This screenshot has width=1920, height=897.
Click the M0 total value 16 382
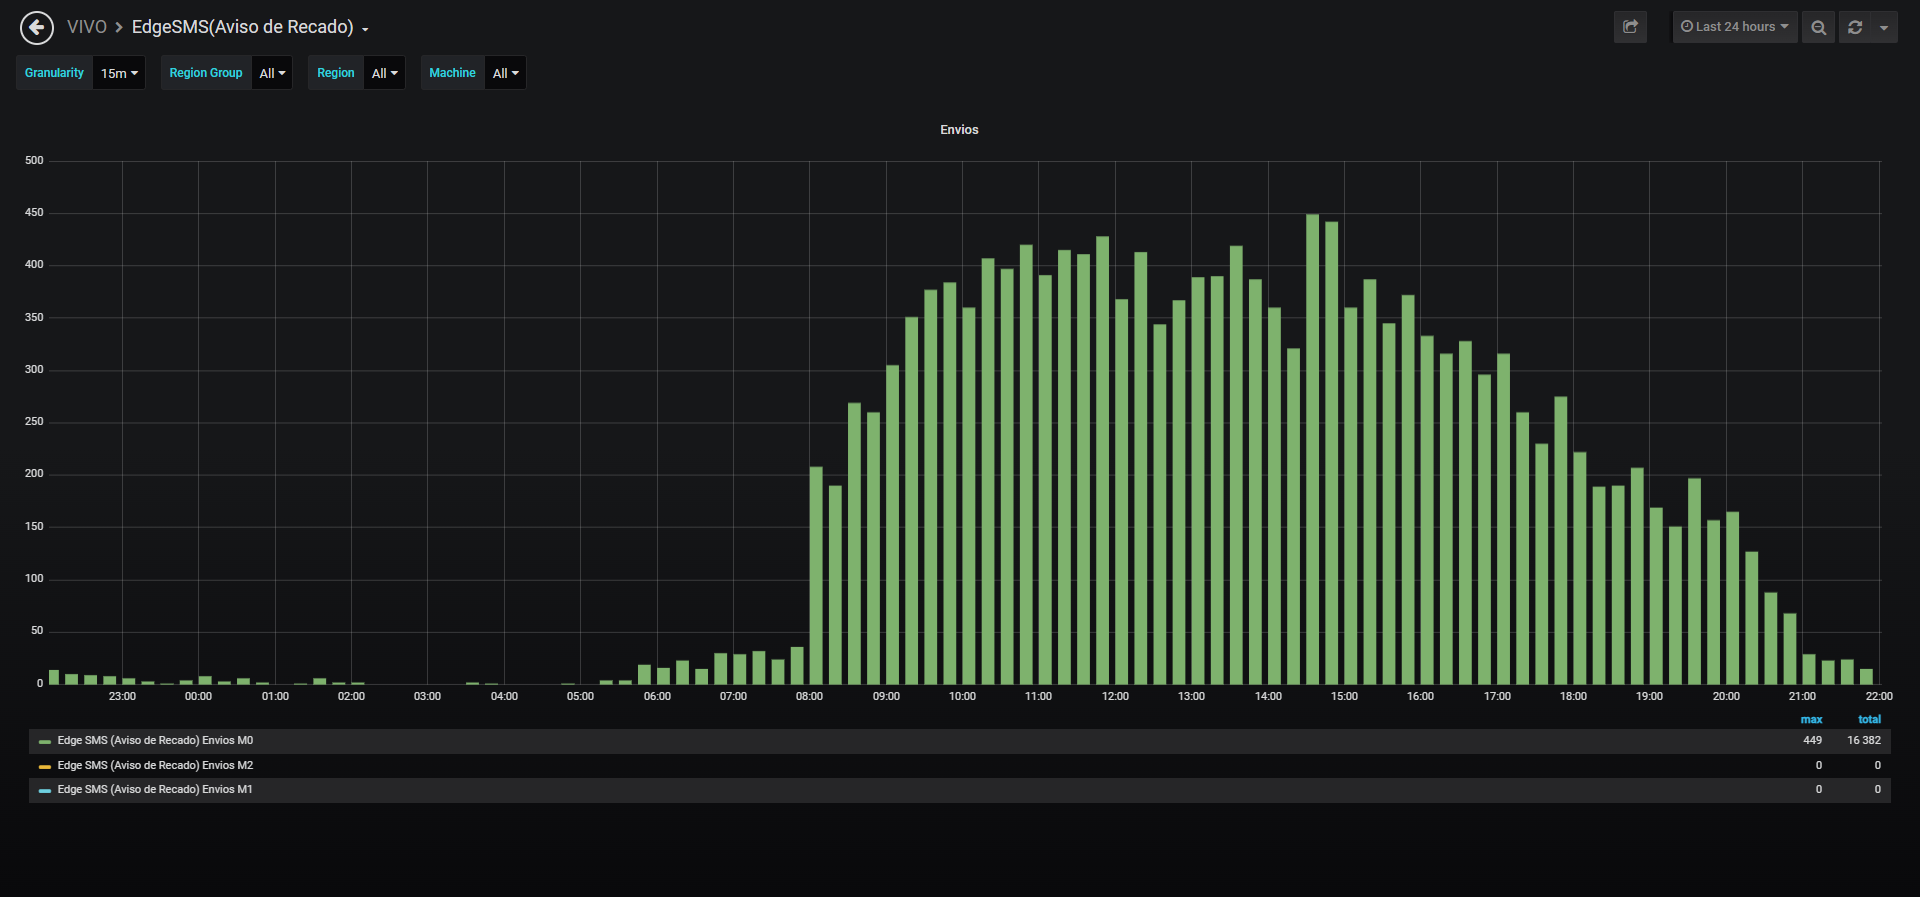tap(1864, 741)
